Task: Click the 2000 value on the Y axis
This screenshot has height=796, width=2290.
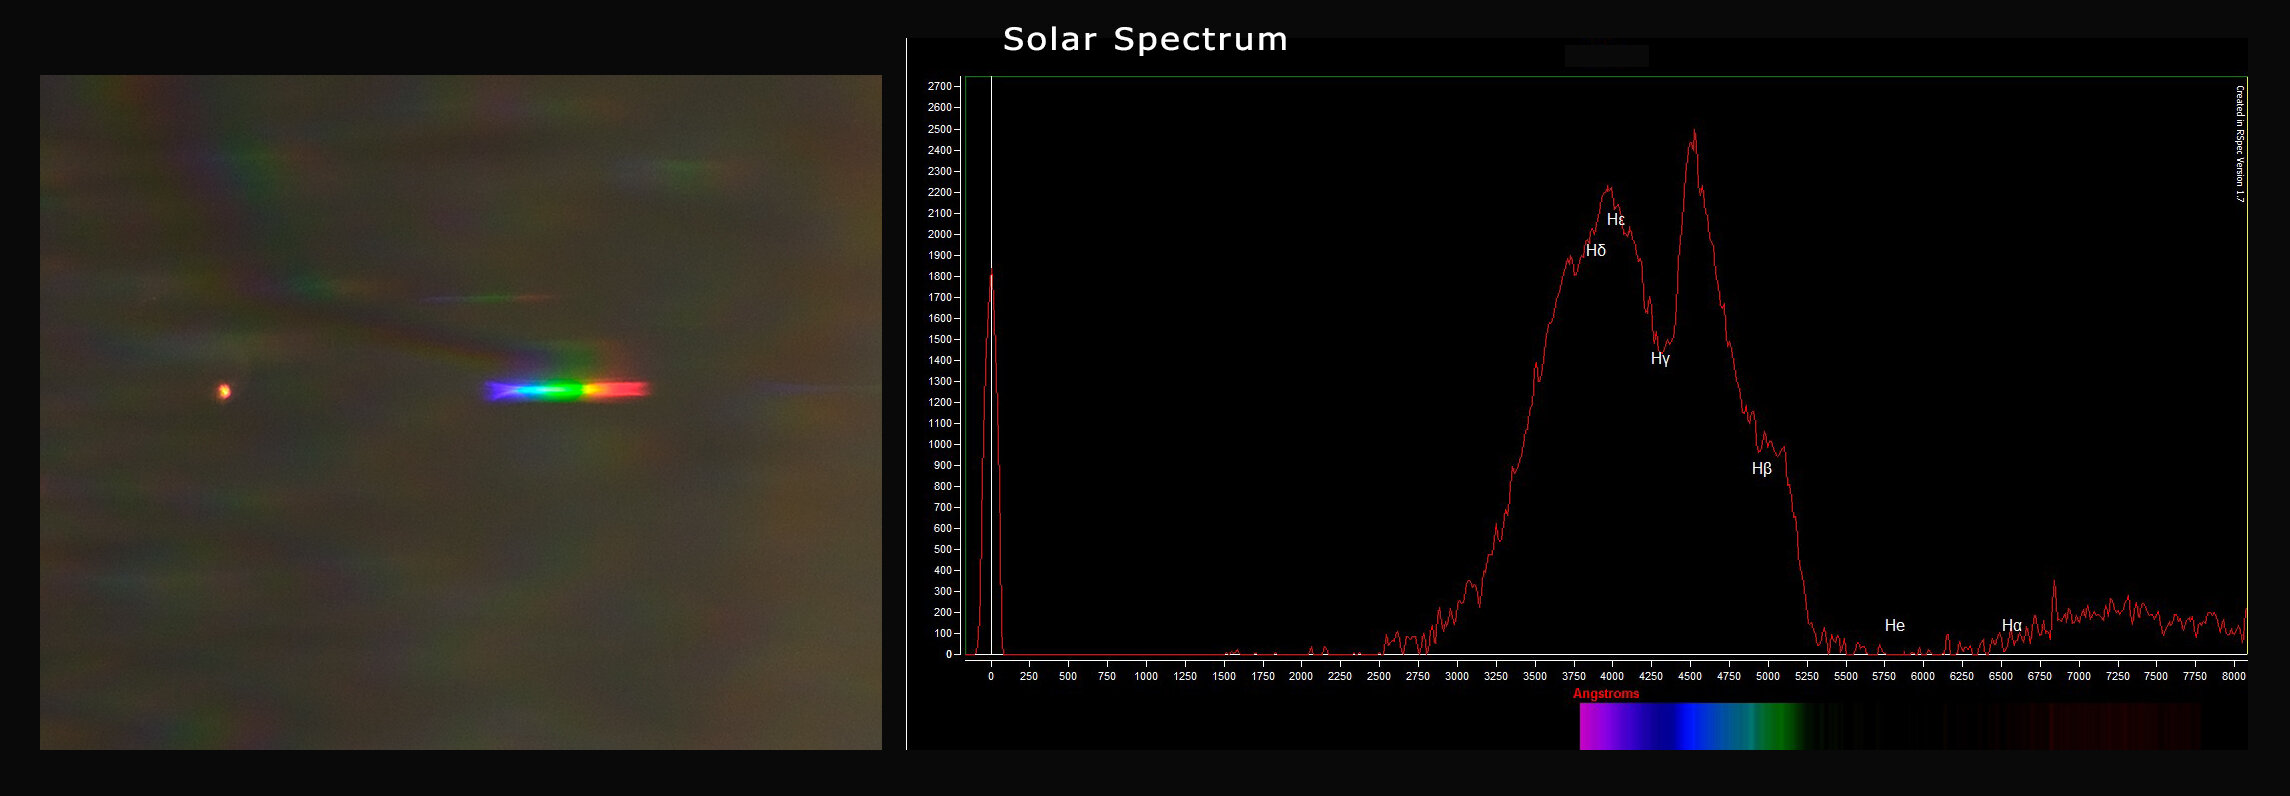Action: point(940,234)
